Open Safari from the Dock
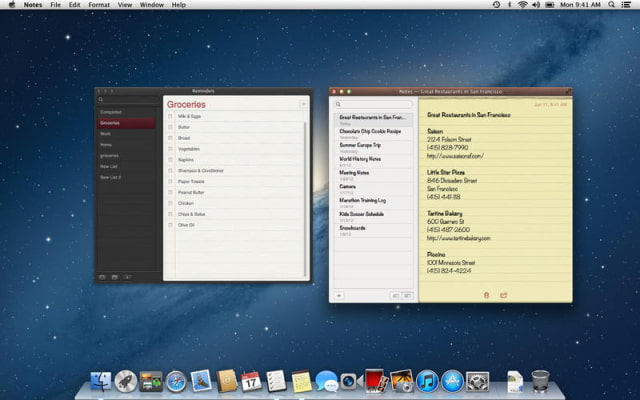The height and width of the screenshot is (400, 640). (x=176, y=381)
